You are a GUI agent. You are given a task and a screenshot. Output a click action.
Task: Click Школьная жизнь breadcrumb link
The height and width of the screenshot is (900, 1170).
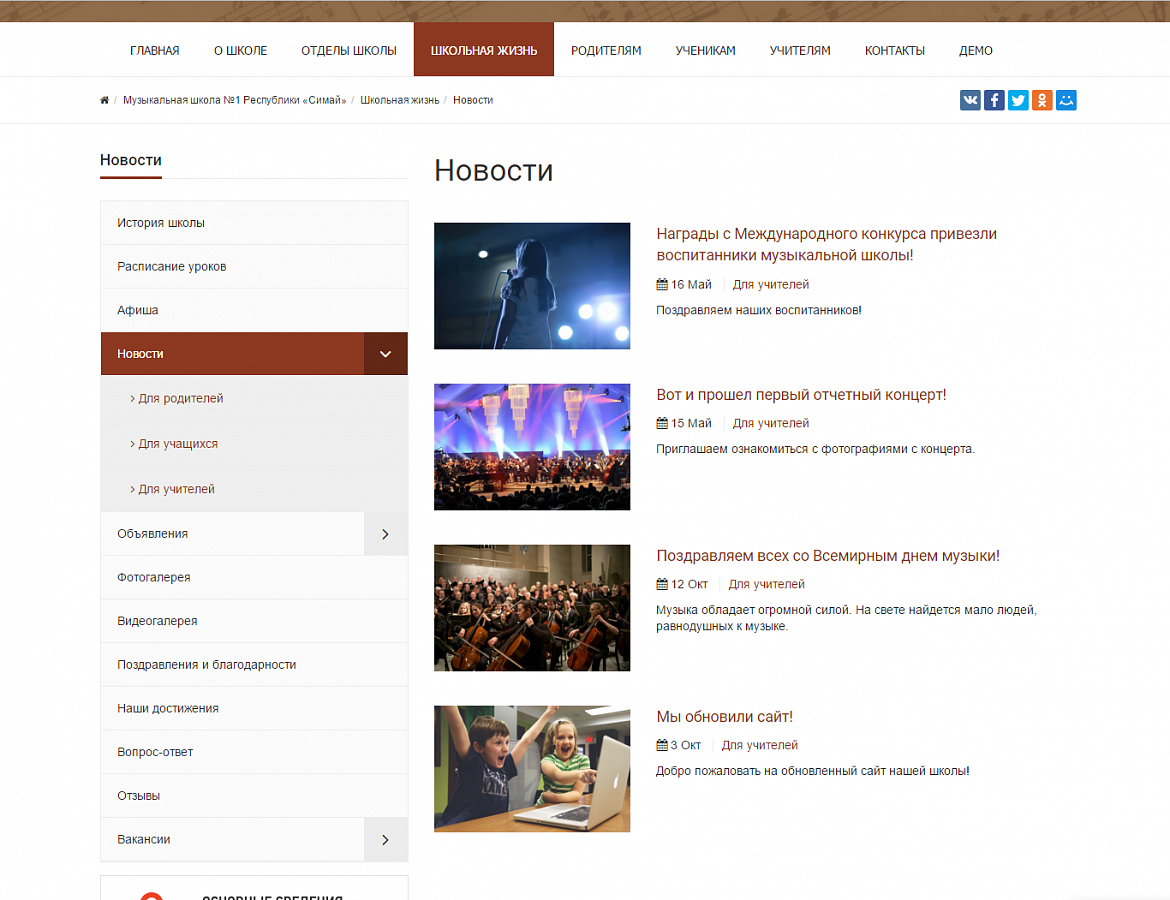[399, 100]
